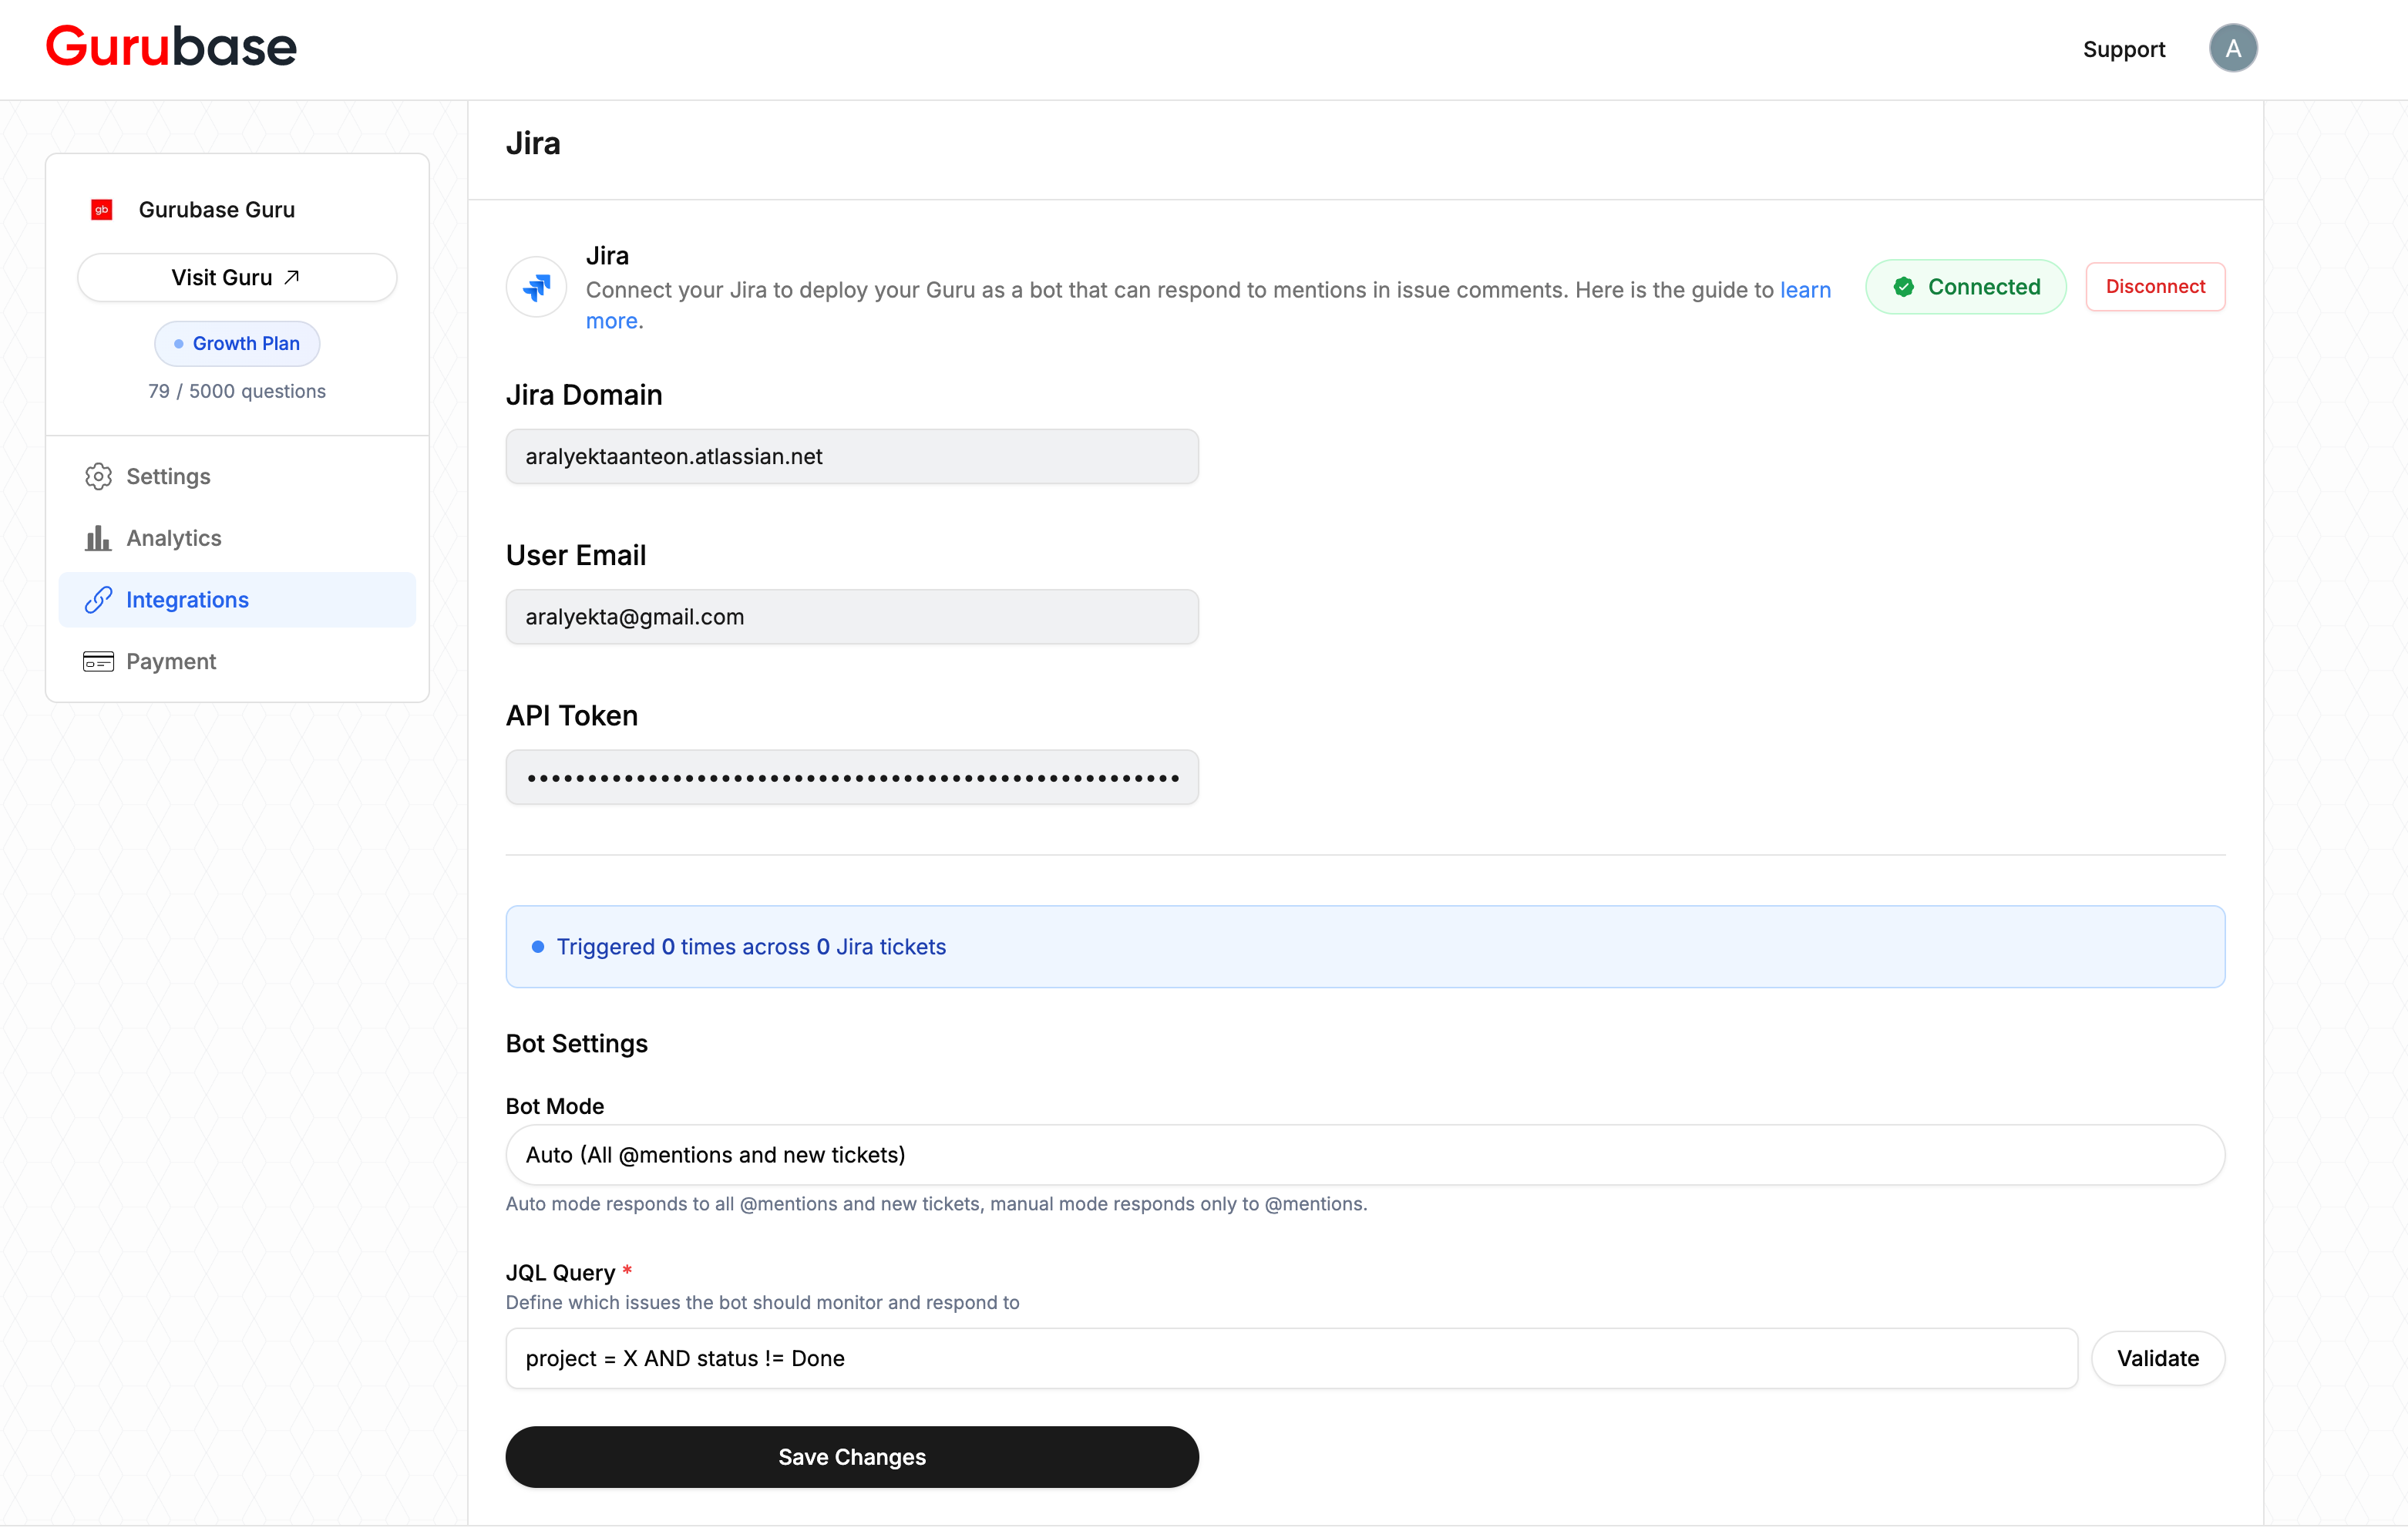Click the Analytics chart icon
This screenshot has width=2408, height=1528.
pyautogui.click(x=98, y=538)
